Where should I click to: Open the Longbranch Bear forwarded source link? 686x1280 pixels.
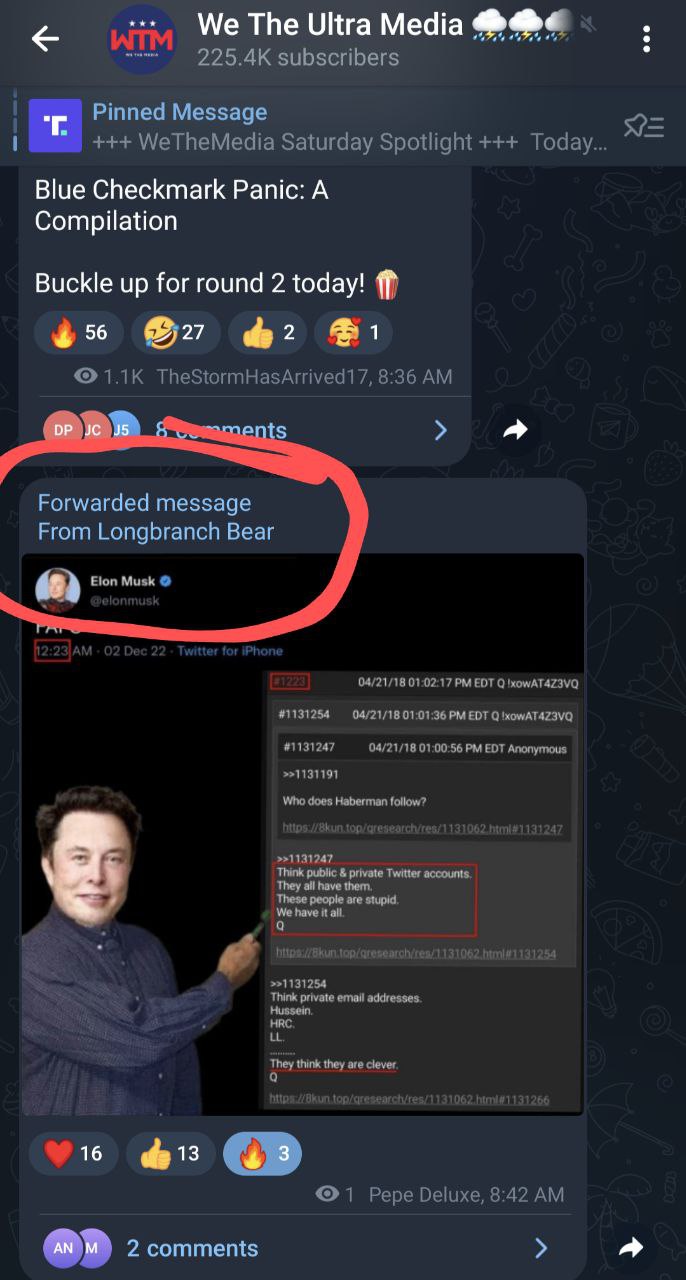pyautogui.click(x=156, y=532)
